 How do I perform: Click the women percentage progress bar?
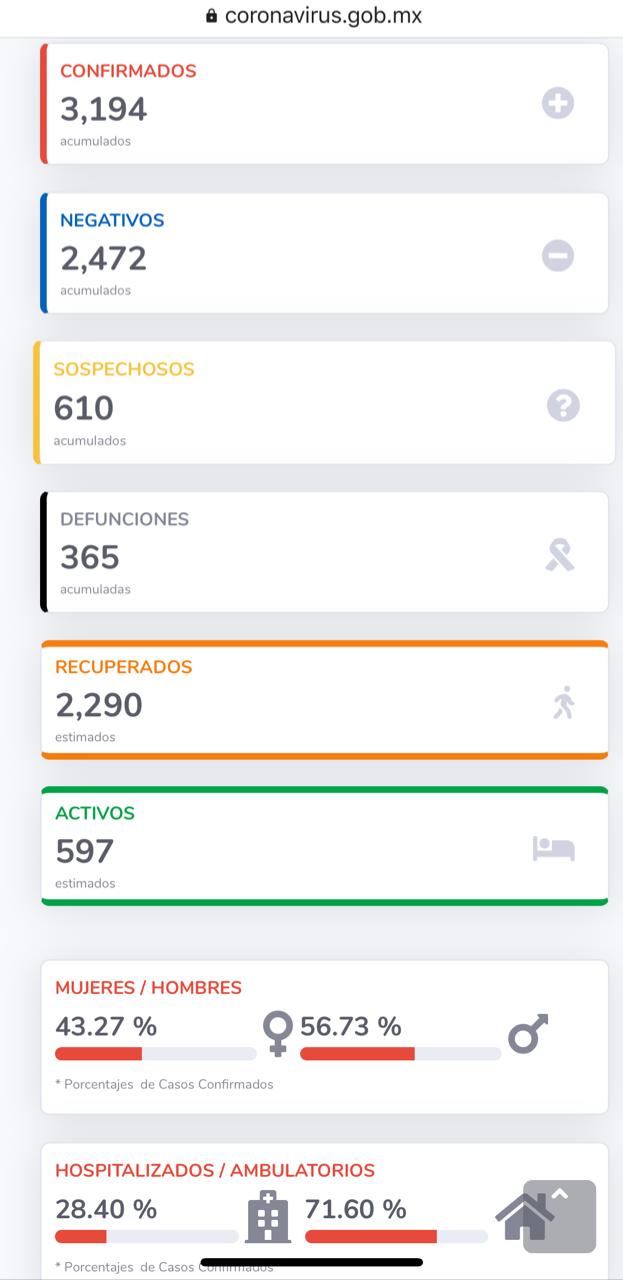pyautogui.click(x=156, y=1054)
